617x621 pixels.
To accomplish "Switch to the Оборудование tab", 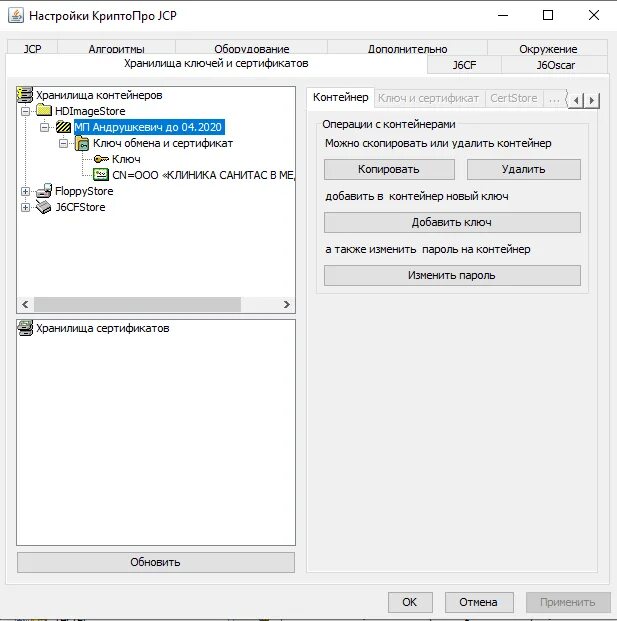I will [251, 48].
